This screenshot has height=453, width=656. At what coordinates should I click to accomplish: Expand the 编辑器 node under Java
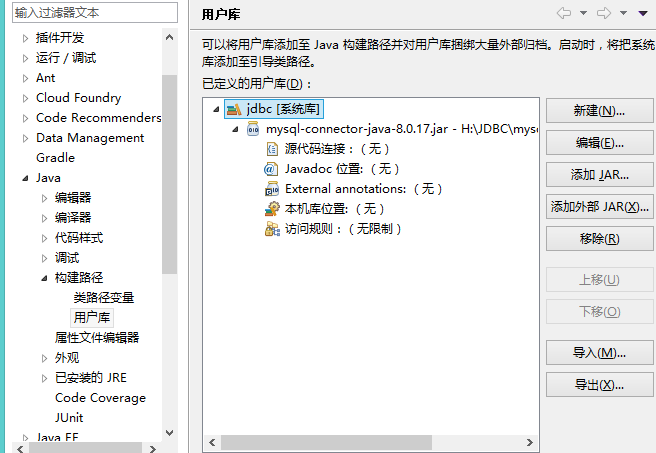pyautogui.click(x=44, y=198)
